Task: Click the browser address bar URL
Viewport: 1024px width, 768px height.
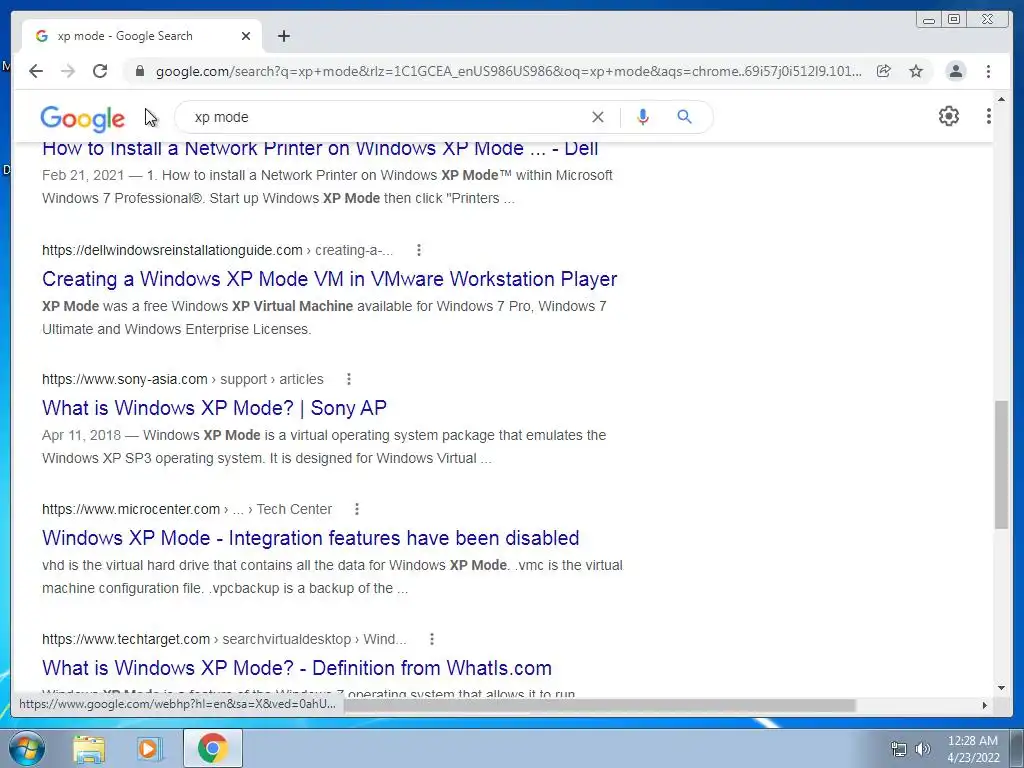Action: click(508, 71)
